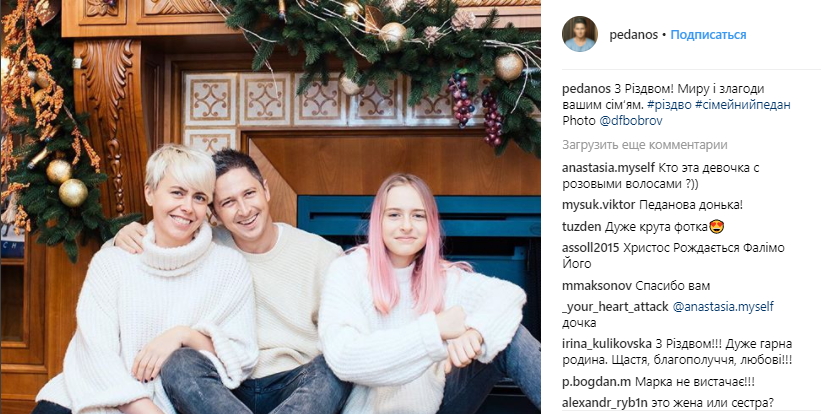This screenshot has width=826, height=414.
Task: Open commenter mmaksonov's profile
Action: pyautogui.click(x=597, y=286)
